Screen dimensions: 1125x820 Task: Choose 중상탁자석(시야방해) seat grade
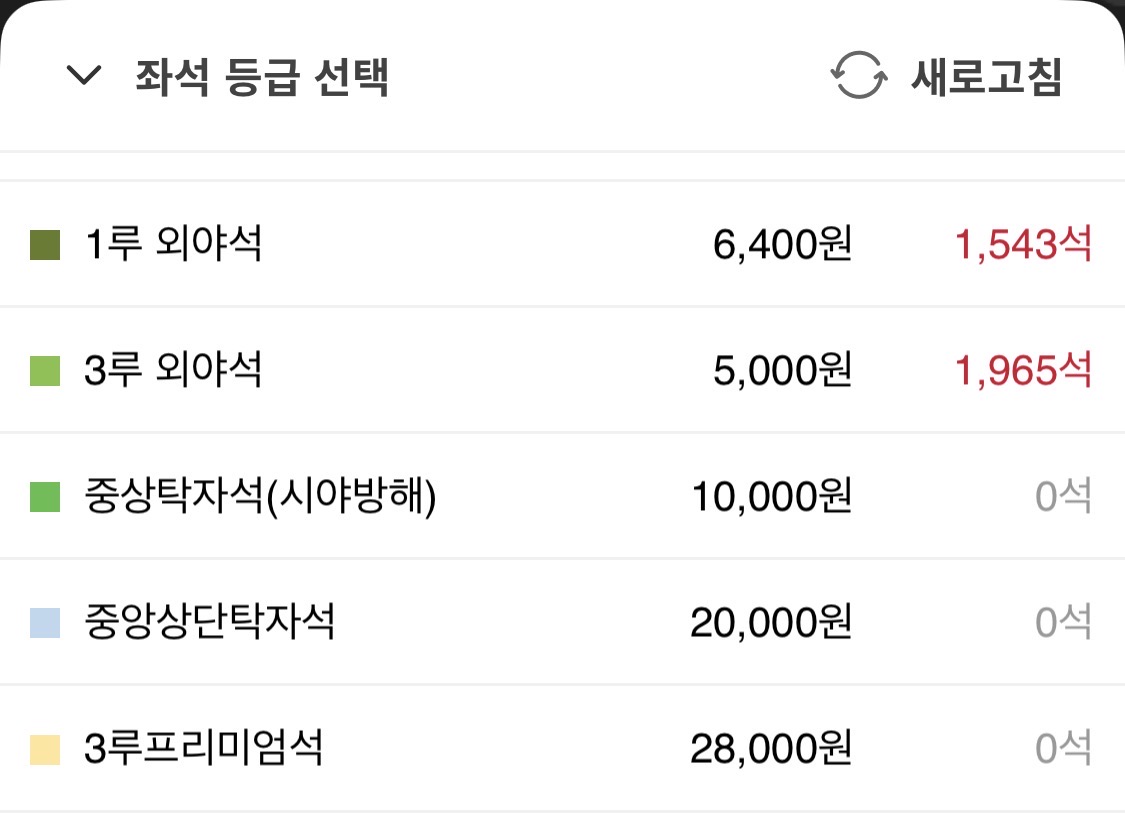pyautogui.click(x=562, y=496)
